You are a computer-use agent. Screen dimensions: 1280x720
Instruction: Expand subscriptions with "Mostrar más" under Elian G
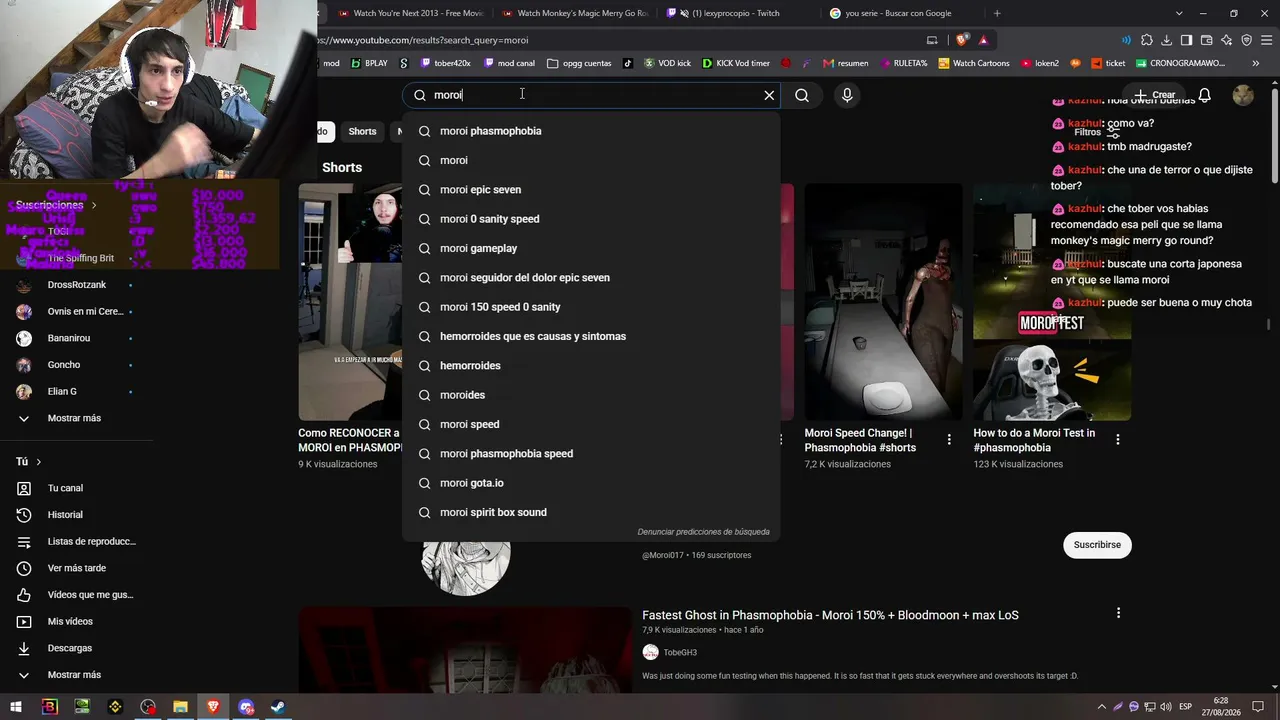click(x=74, y=418)
